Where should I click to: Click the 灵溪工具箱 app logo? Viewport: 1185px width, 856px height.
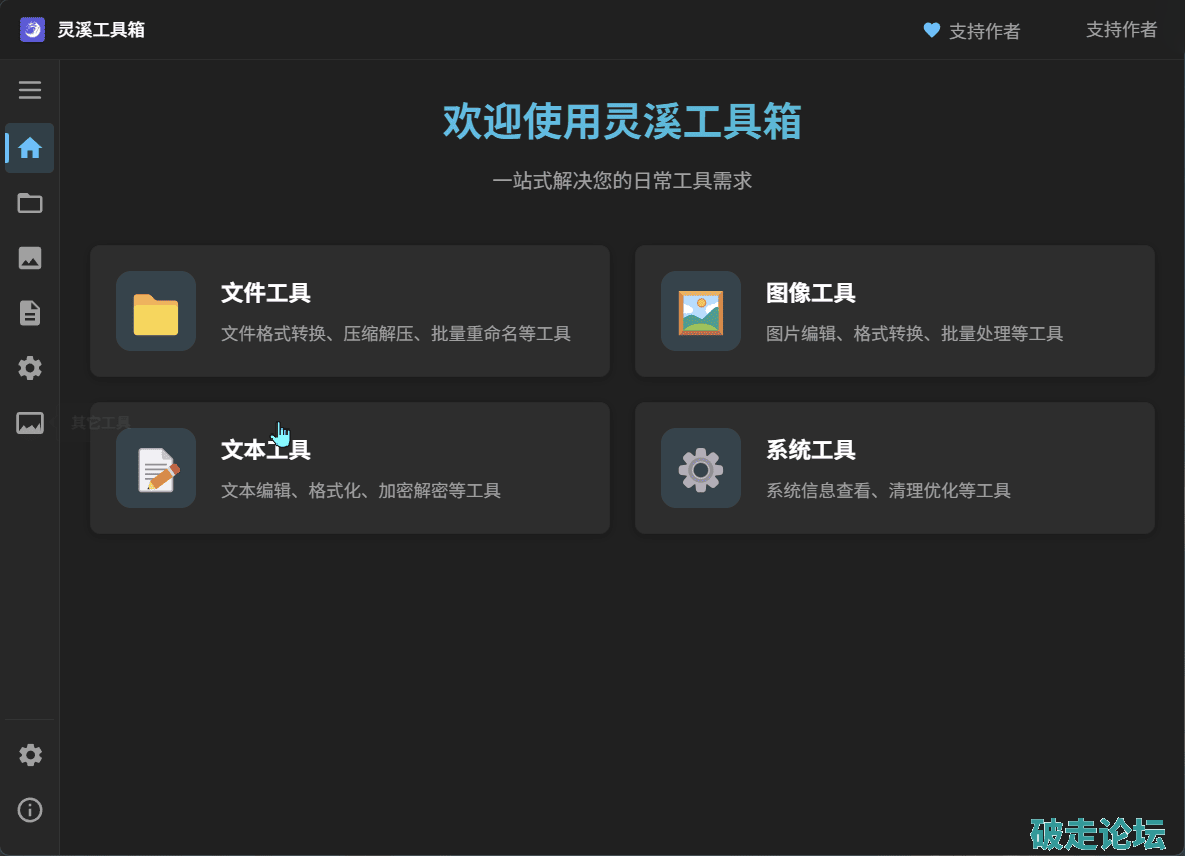tap(33, 30)
